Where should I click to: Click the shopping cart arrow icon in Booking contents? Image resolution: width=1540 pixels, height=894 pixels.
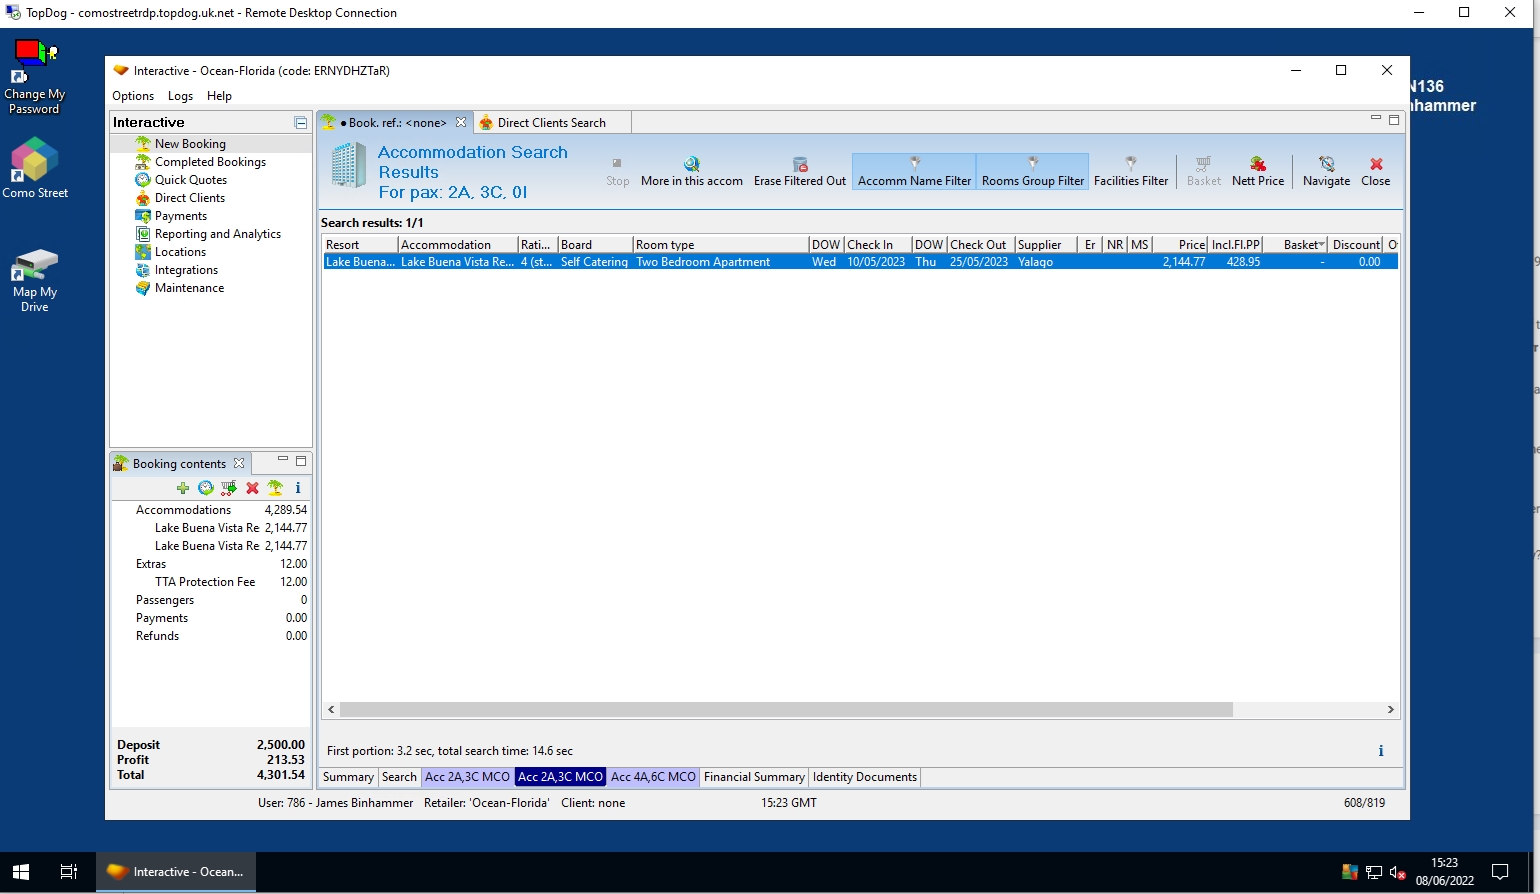229,488
